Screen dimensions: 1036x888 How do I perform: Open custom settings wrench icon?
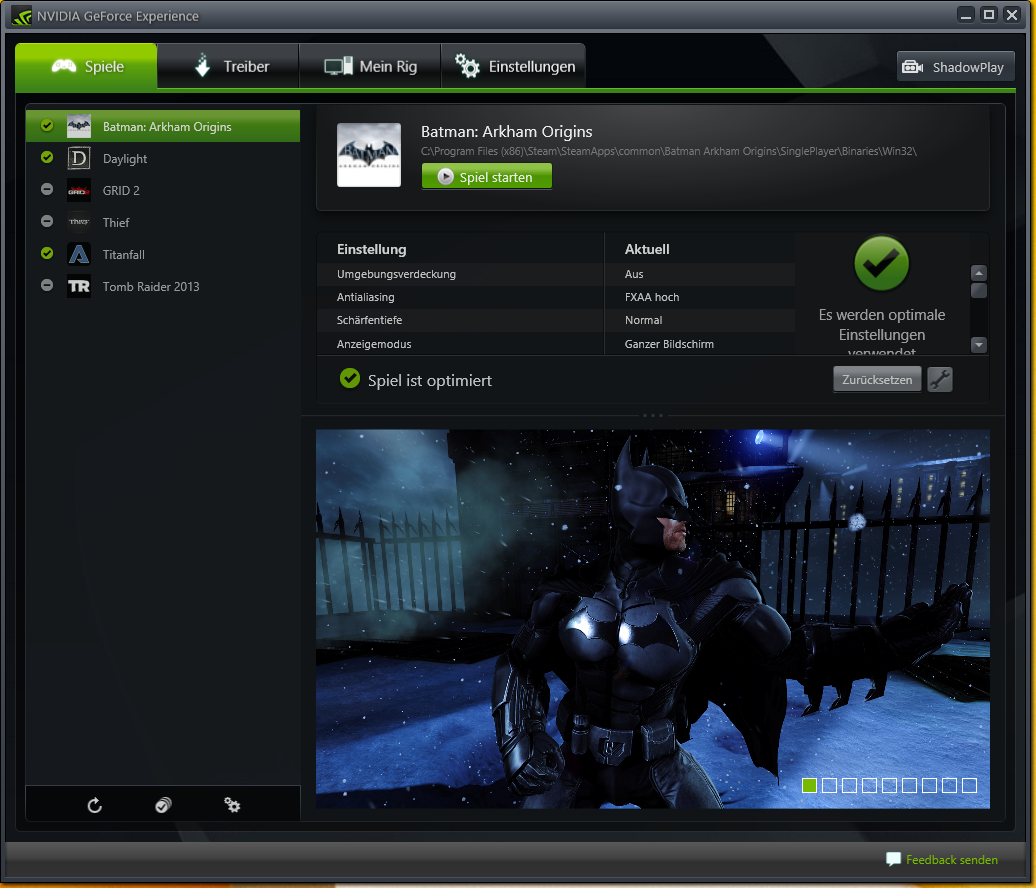940,379
